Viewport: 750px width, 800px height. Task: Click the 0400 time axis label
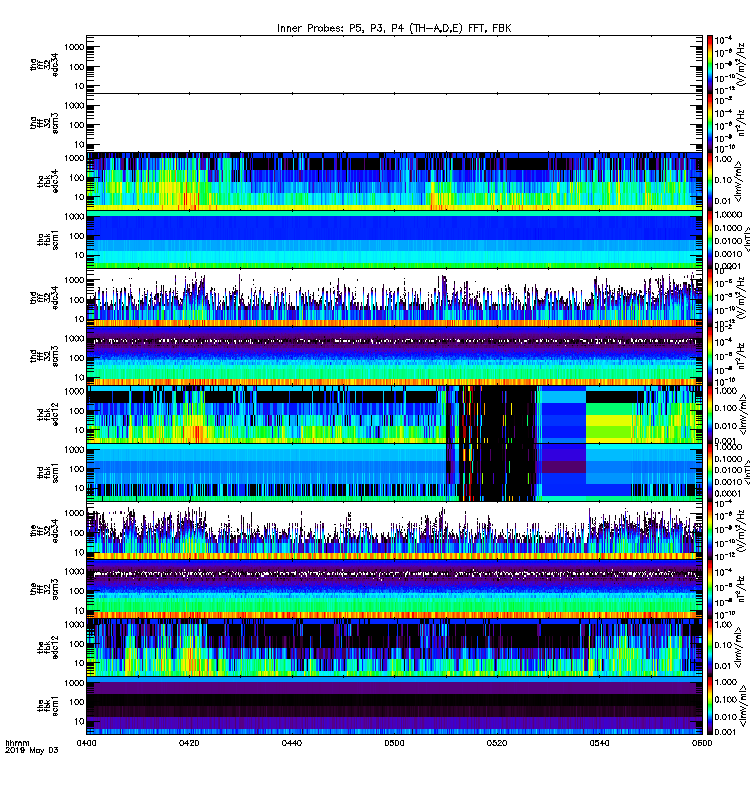[86, 743]
